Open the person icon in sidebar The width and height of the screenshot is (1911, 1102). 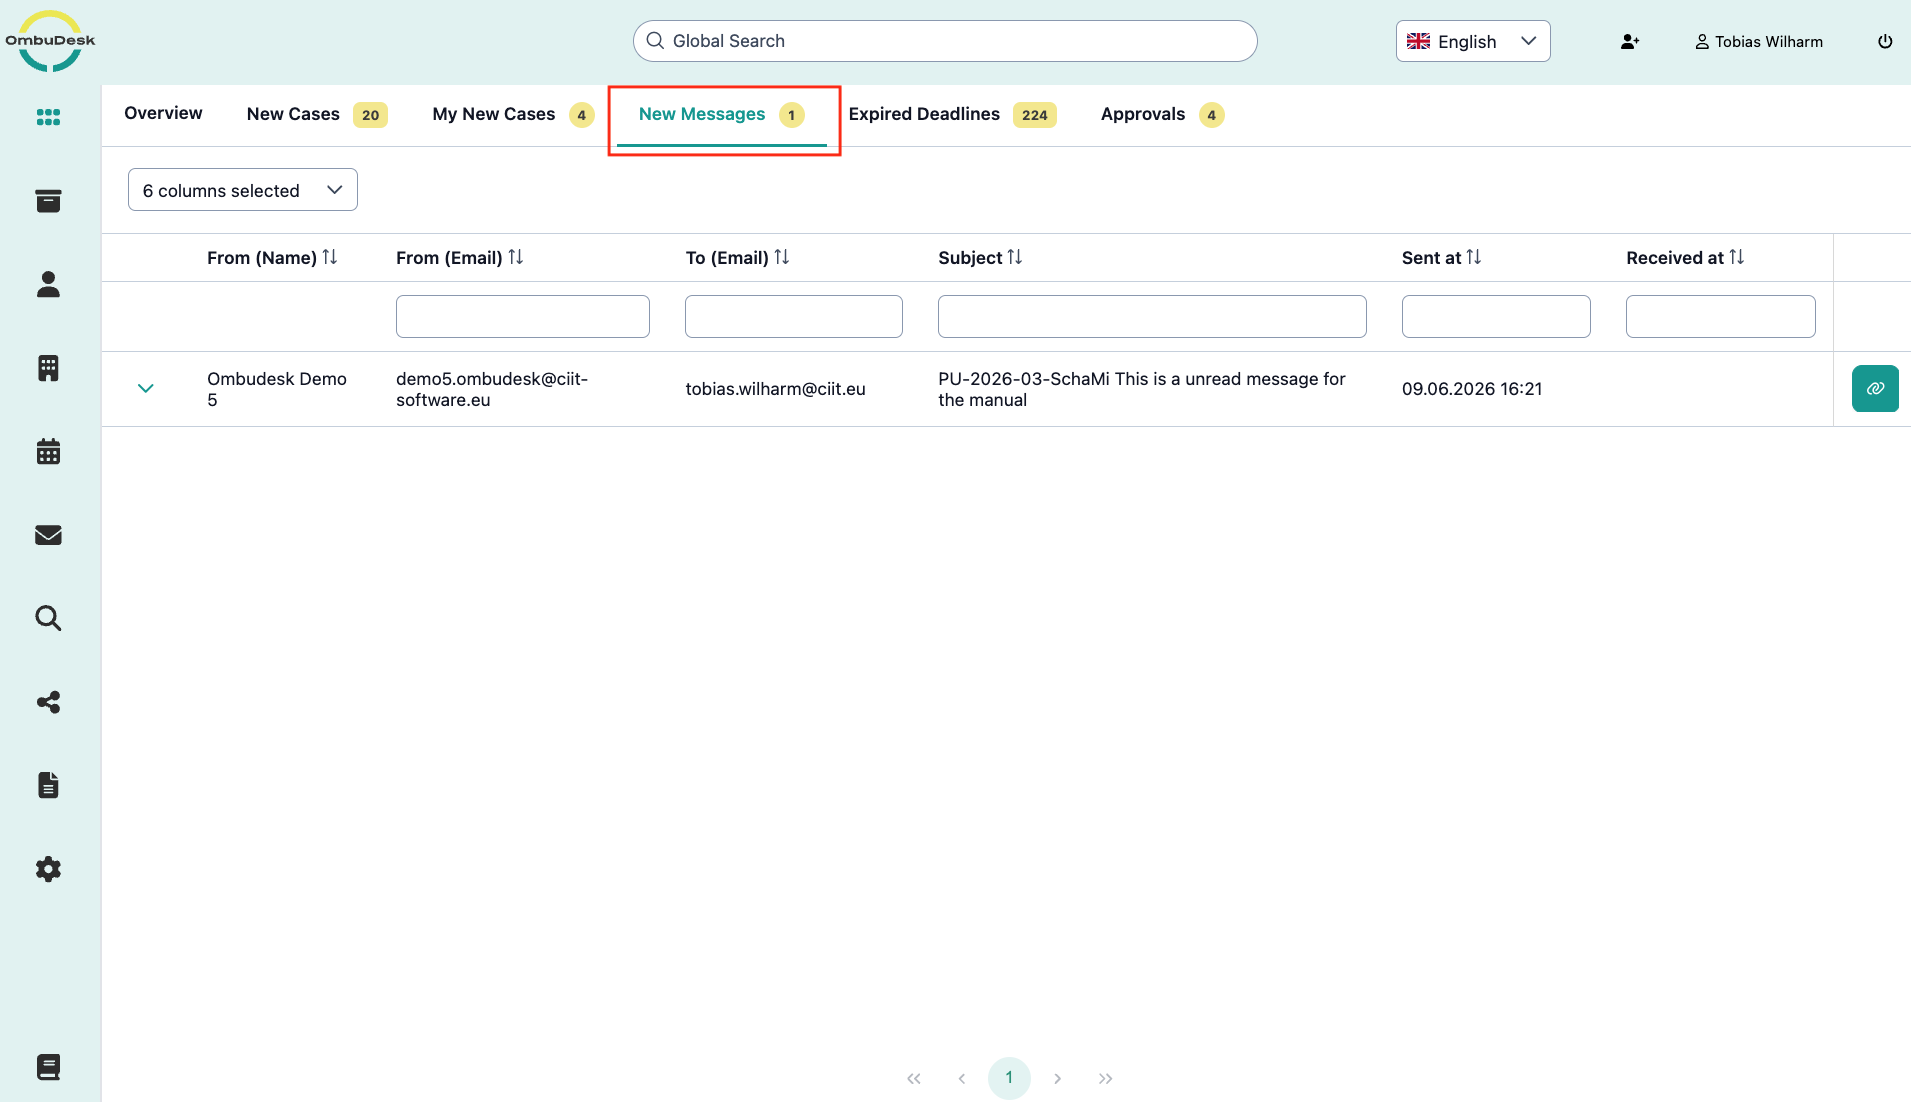(48, 285)
